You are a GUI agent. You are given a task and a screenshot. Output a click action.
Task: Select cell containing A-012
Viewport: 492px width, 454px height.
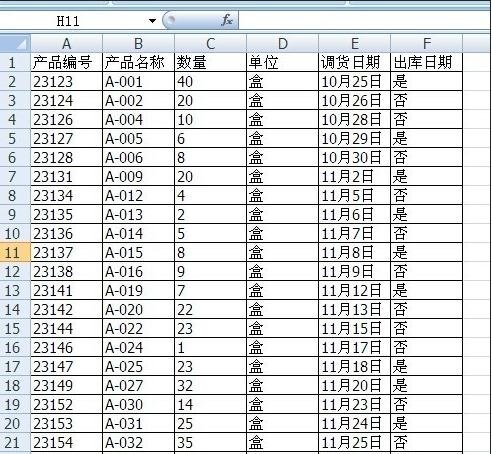coord(139,195)
